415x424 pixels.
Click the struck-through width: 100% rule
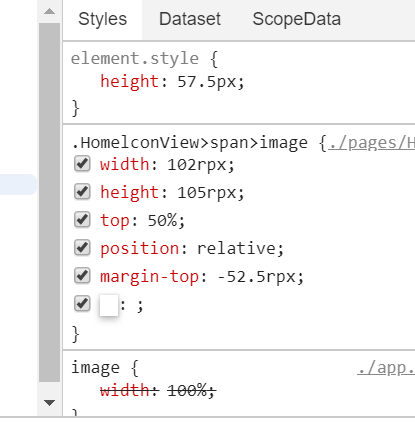pos(158,390)
